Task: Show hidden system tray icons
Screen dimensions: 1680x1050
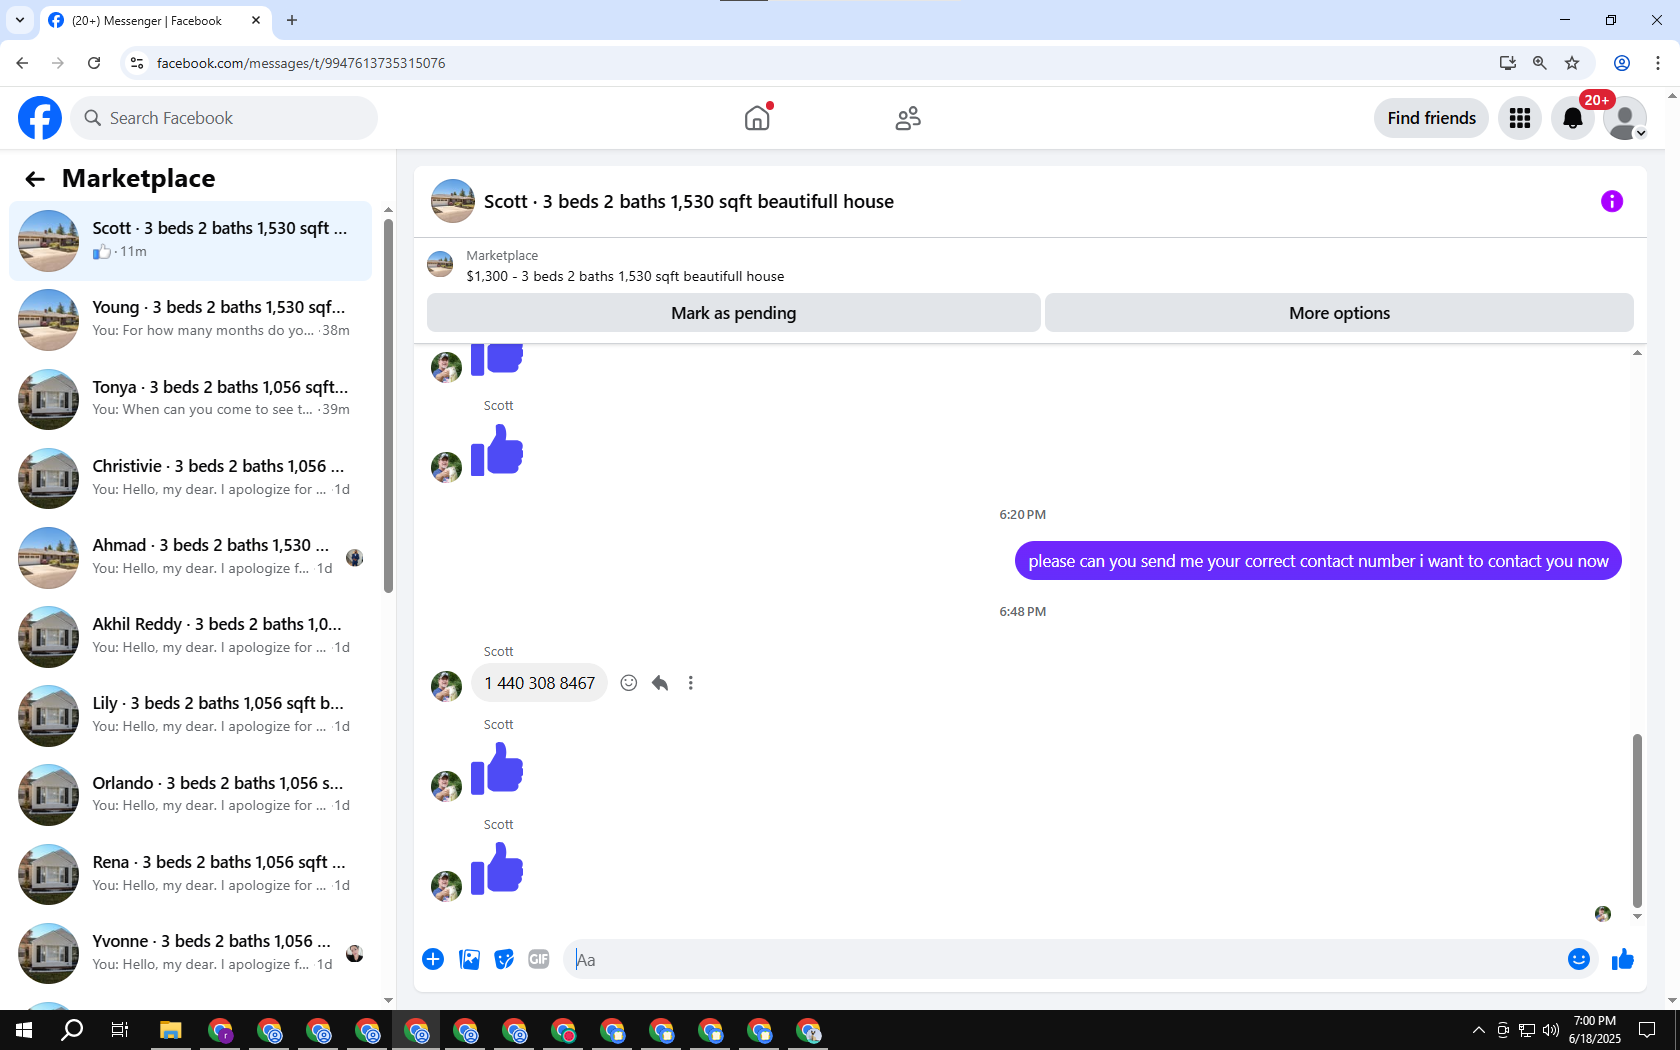Action: click(x=1478, y=1030)
